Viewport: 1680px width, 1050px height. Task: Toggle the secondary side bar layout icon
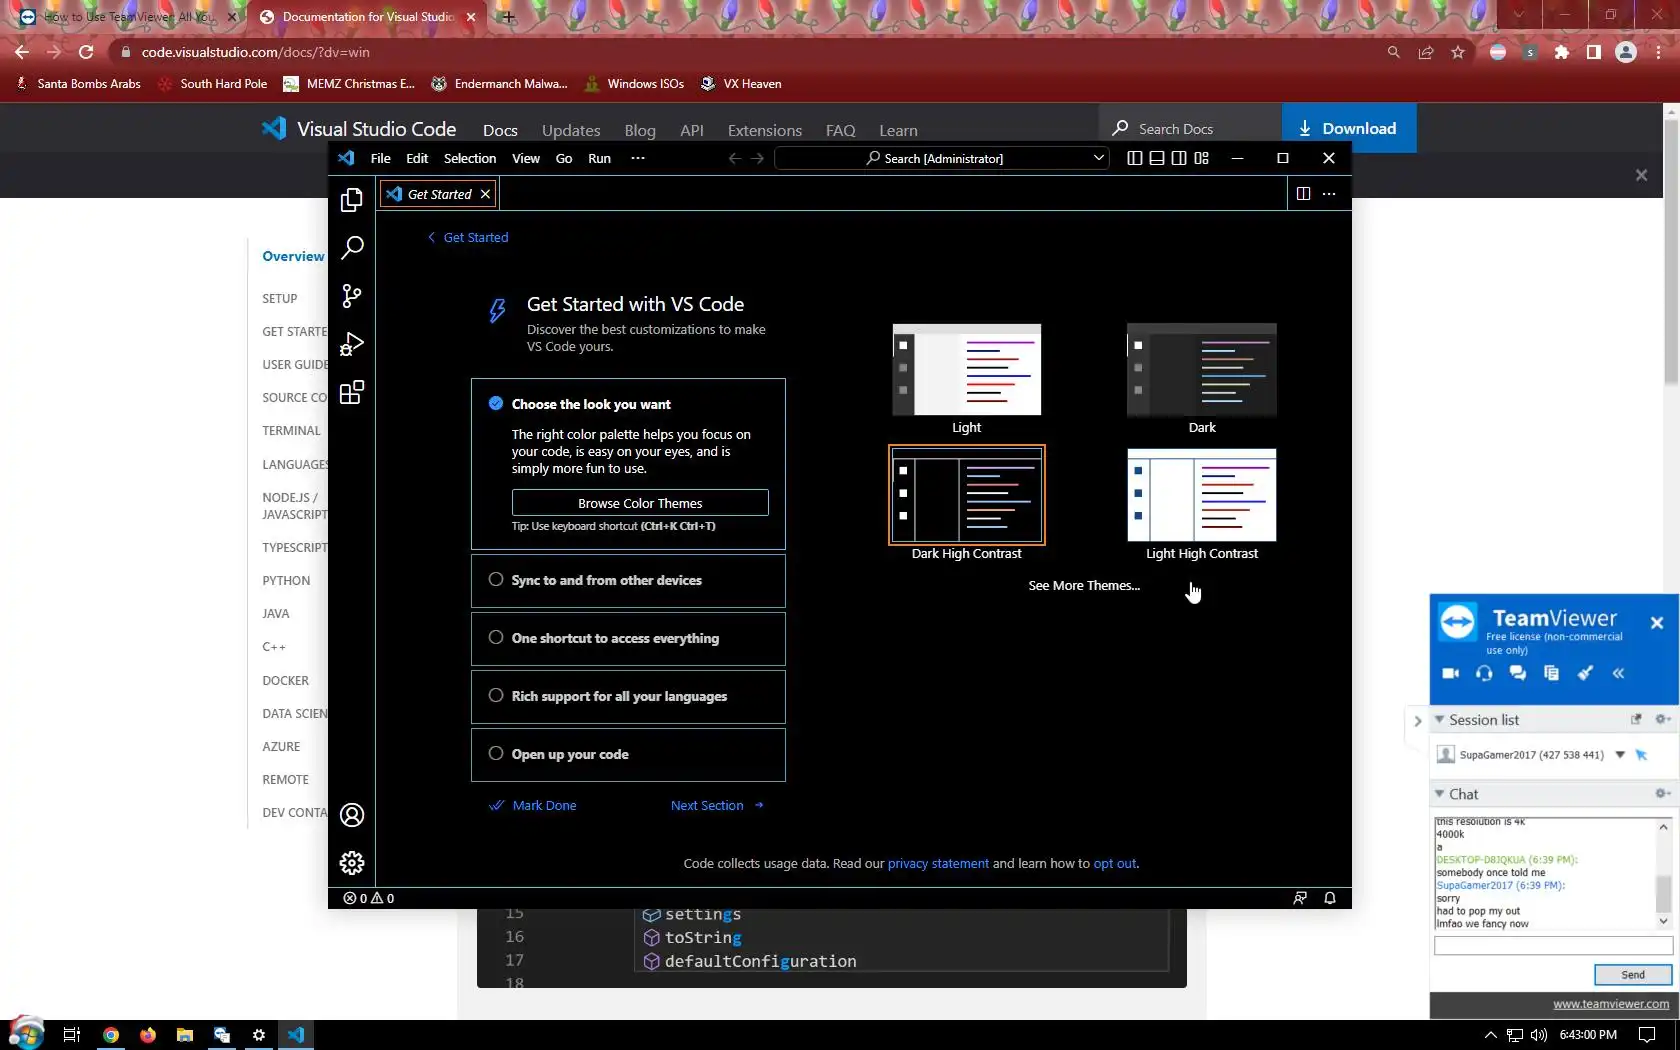[1179, 158]
